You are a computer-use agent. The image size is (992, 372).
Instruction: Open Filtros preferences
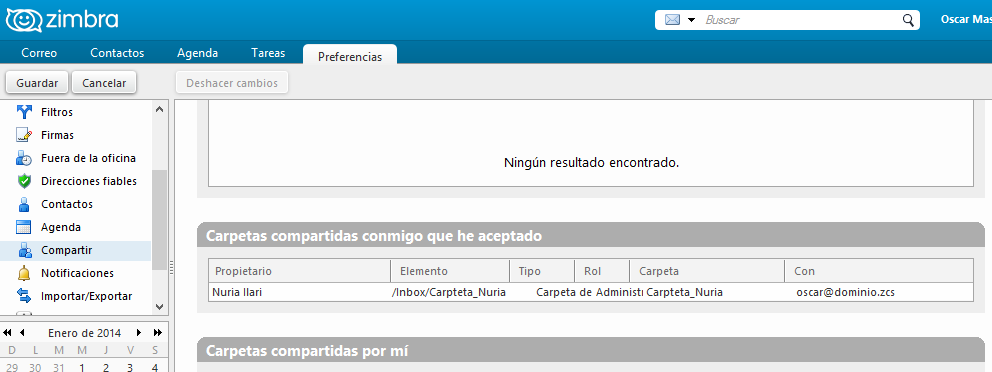tap(57, 112)
